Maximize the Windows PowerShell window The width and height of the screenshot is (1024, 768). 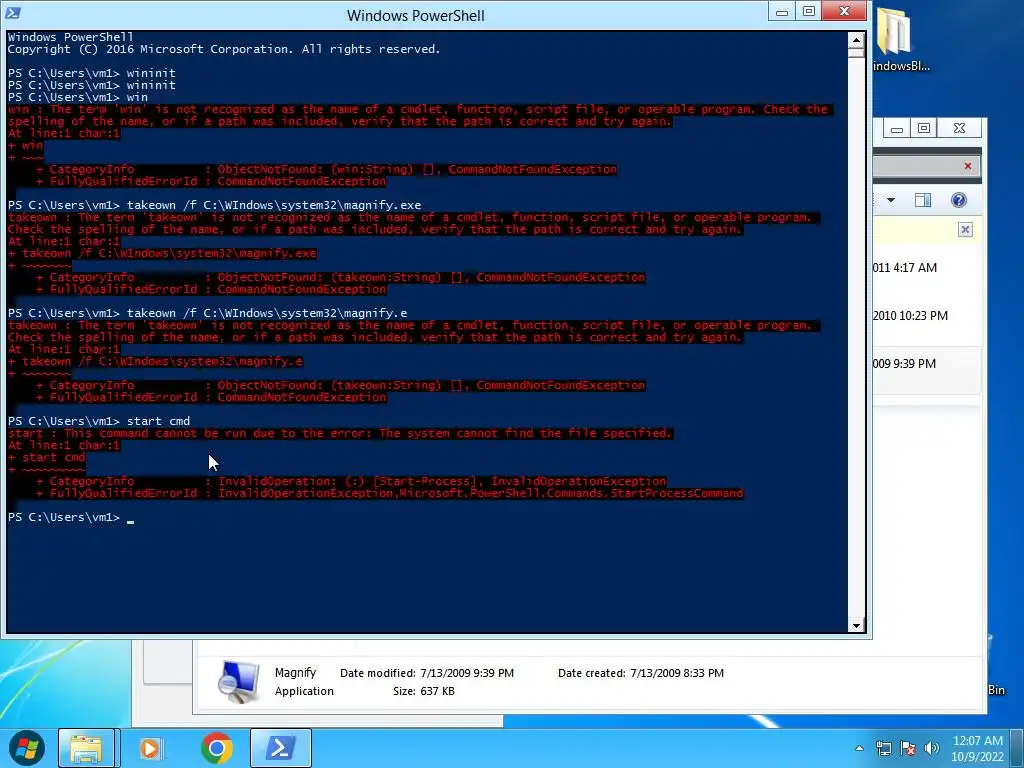[x=808, y=11]
